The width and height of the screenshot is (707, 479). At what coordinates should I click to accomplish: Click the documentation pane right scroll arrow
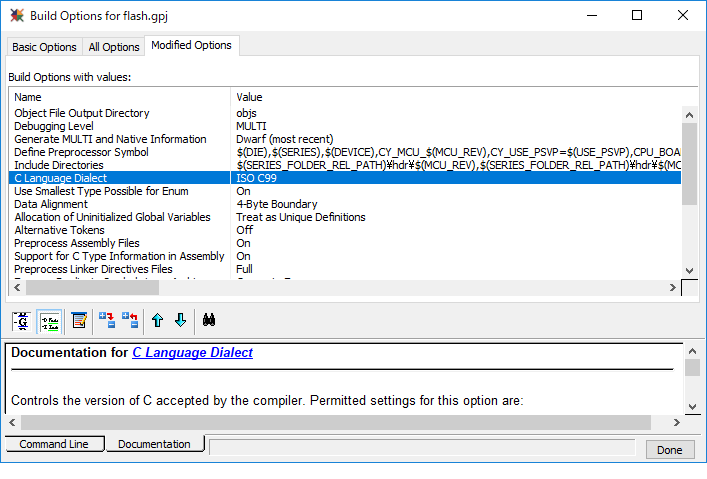click(676, 423)
